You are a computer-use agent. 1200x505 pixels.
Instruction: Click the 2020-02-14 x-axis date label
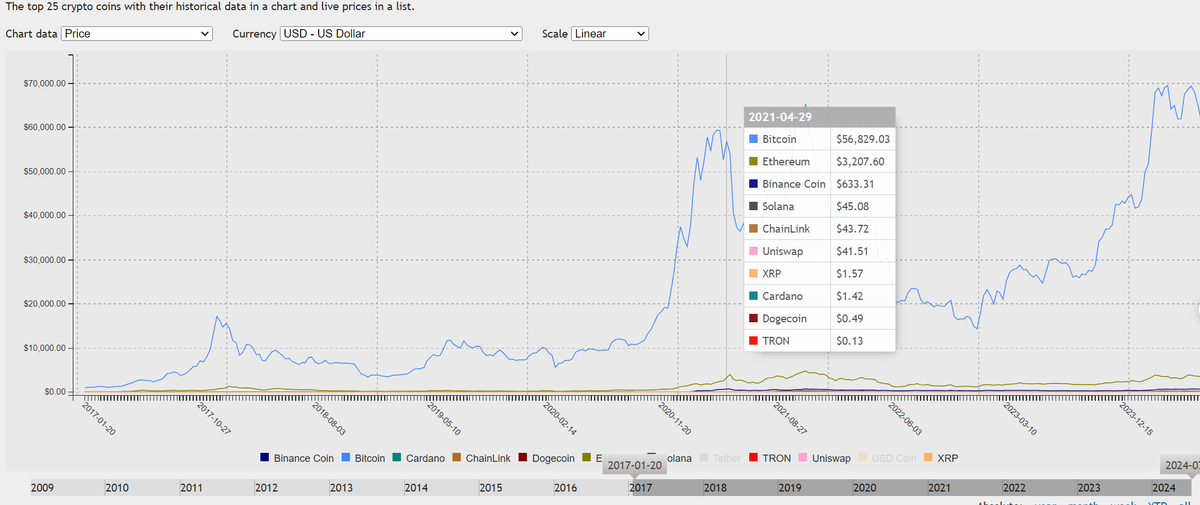(x=558, y=419)
